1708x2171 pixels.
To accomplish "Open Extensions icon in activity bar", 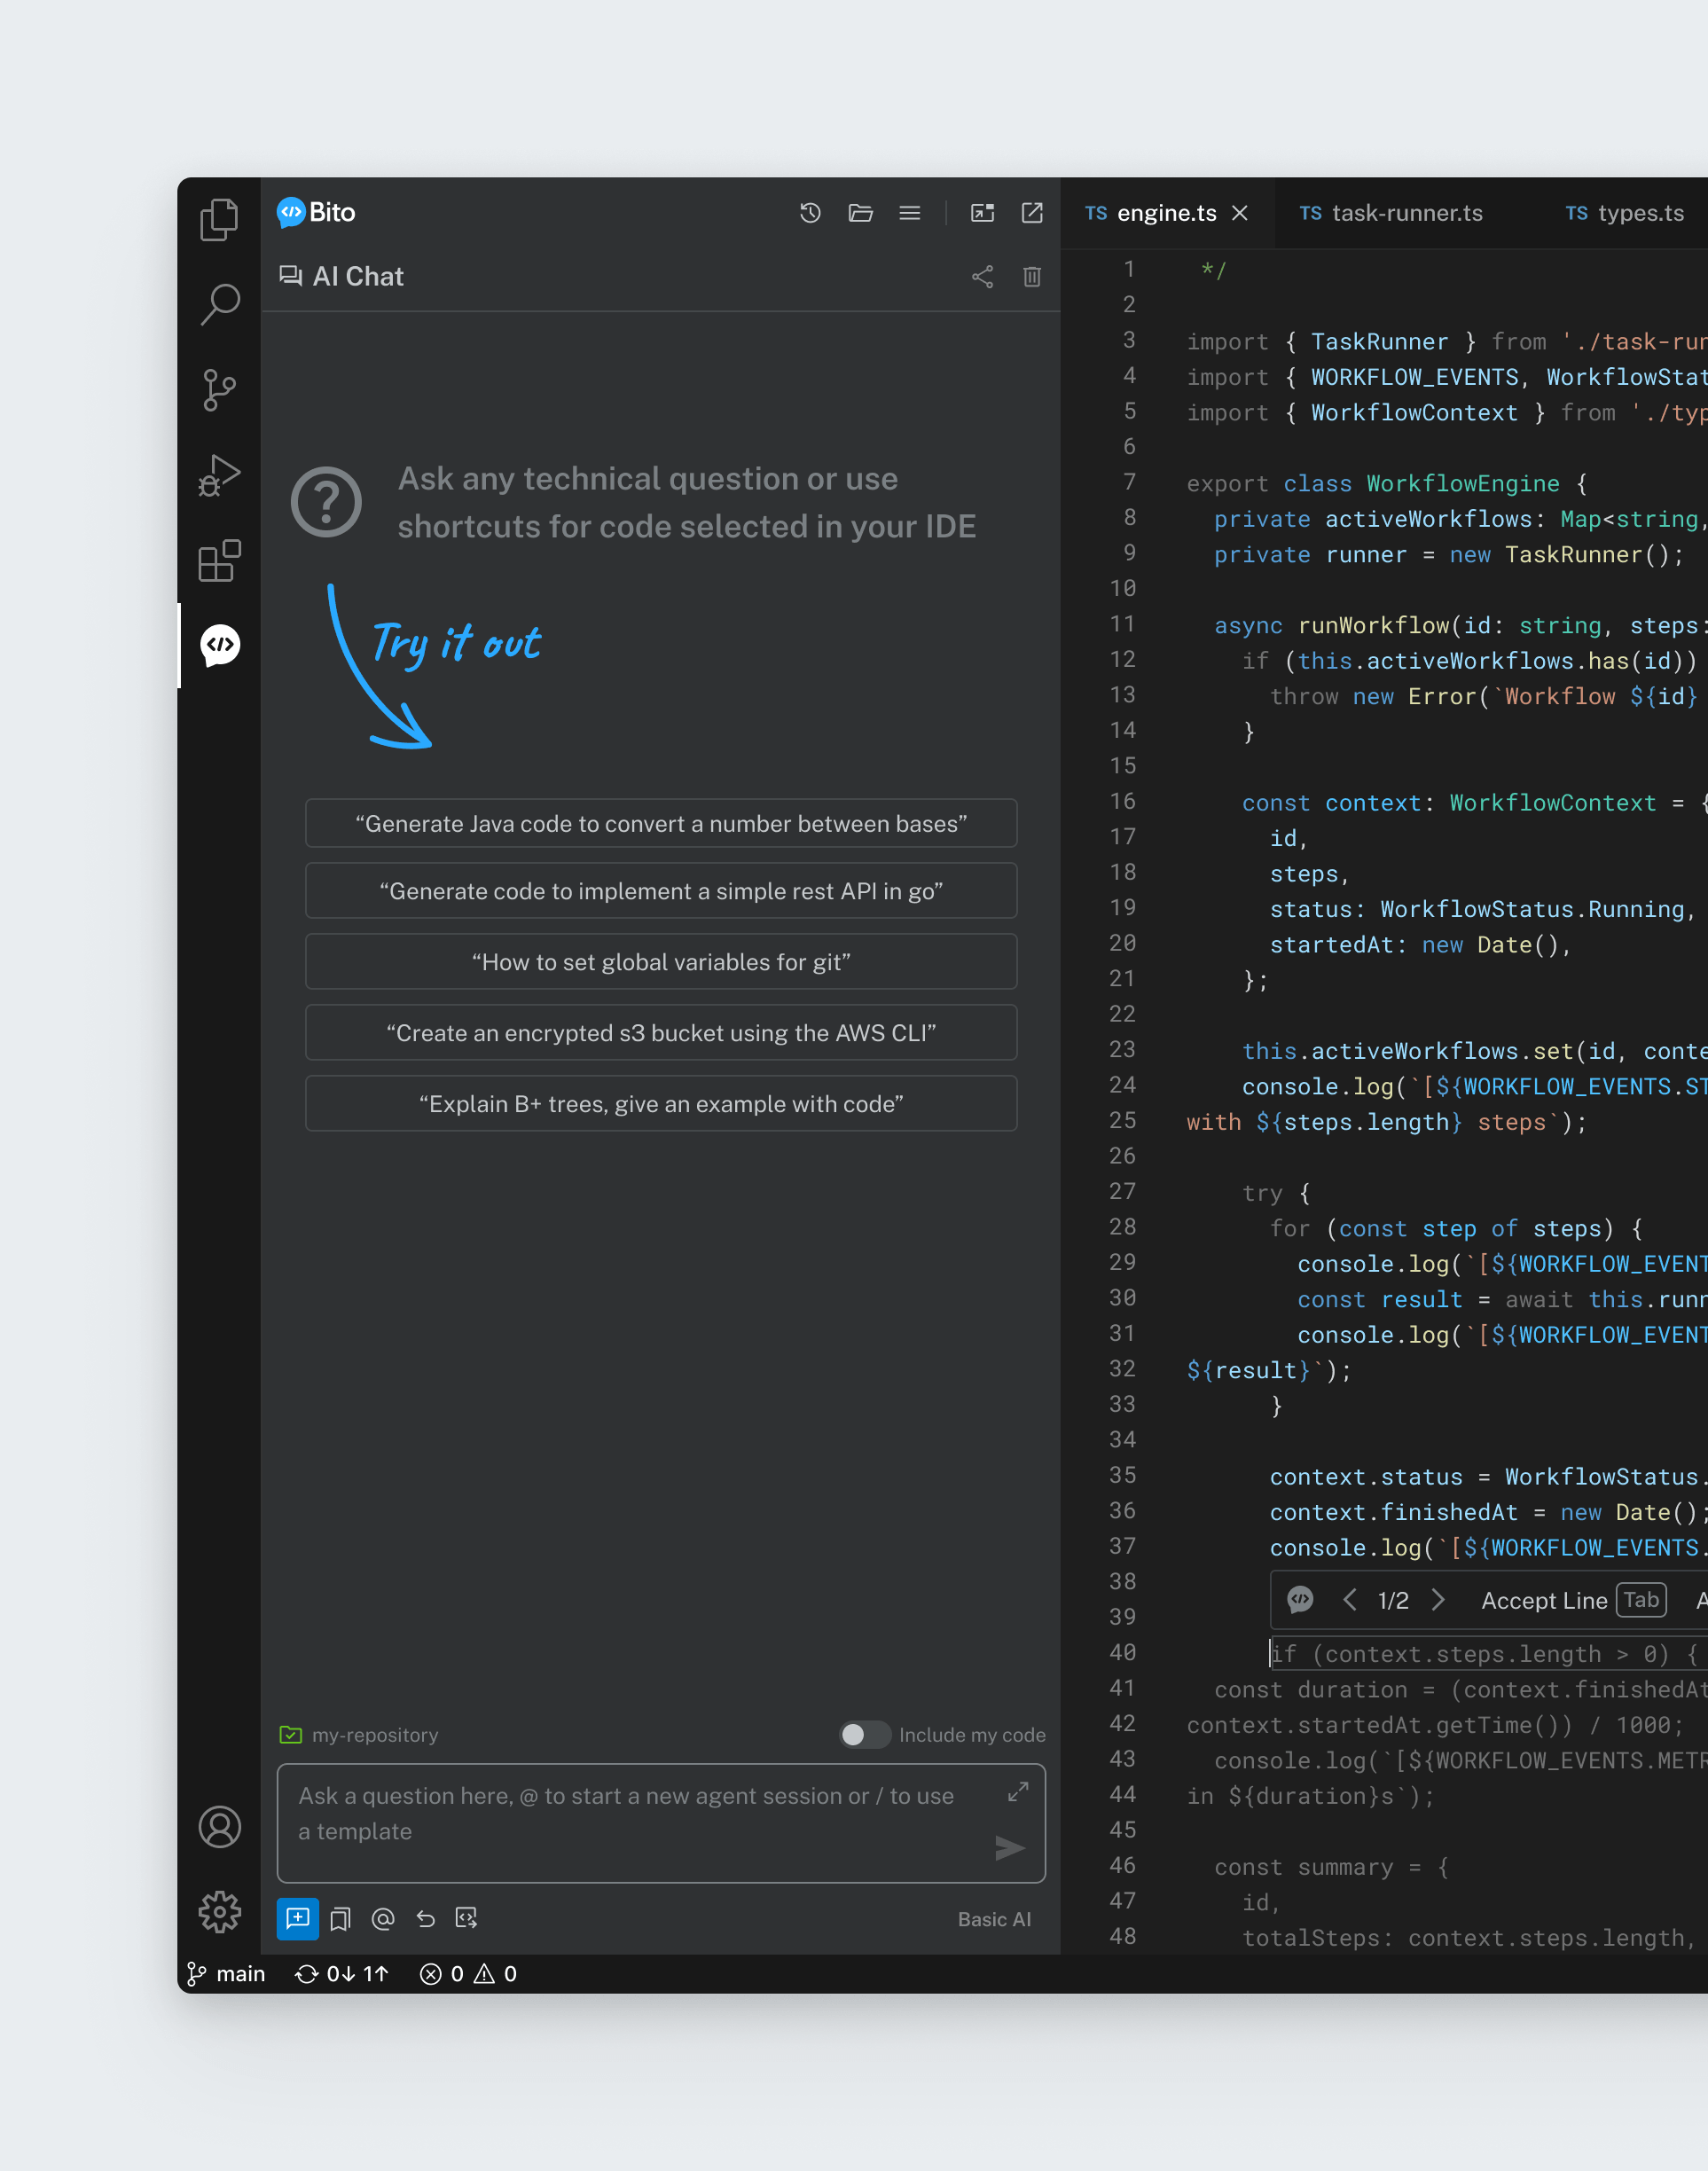I will (219, 561).
